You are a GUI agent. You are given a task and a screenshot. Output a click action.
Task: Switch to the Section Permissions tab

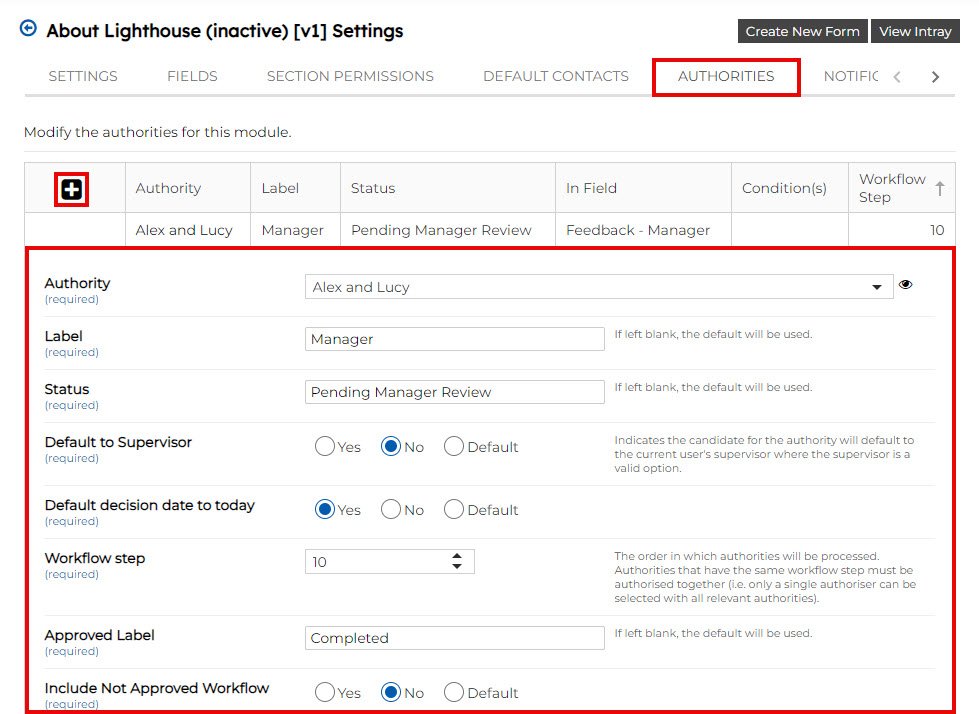tap(350, 76)
